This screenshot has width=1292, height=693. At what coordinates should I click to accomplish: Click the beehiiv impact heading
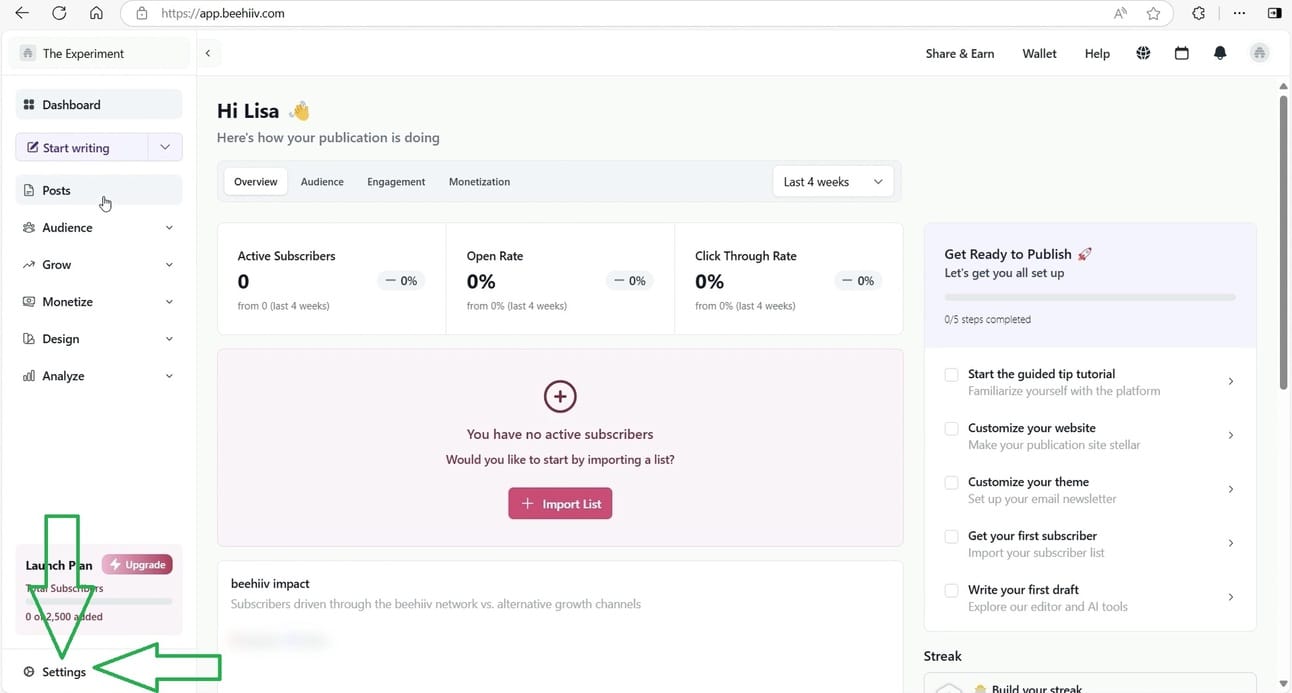tap(270, 583)
